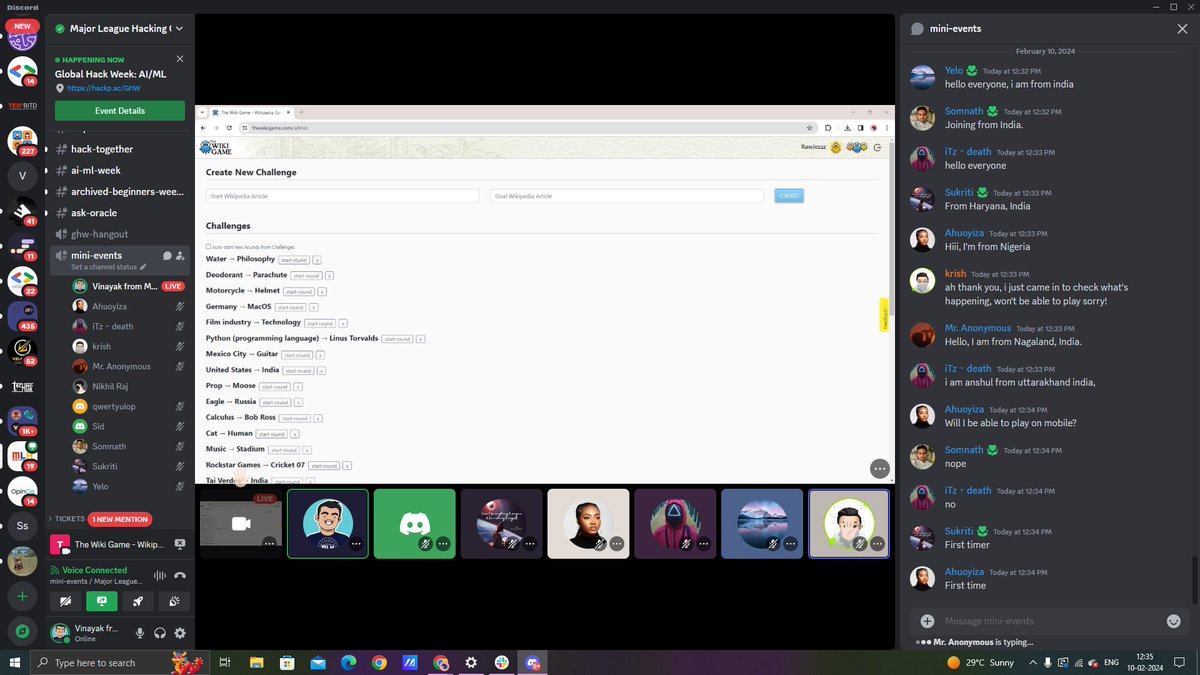Stop streaming The Wiki Game screen
The height and width of the screenshot is (675, 1200).
point(180,544)
